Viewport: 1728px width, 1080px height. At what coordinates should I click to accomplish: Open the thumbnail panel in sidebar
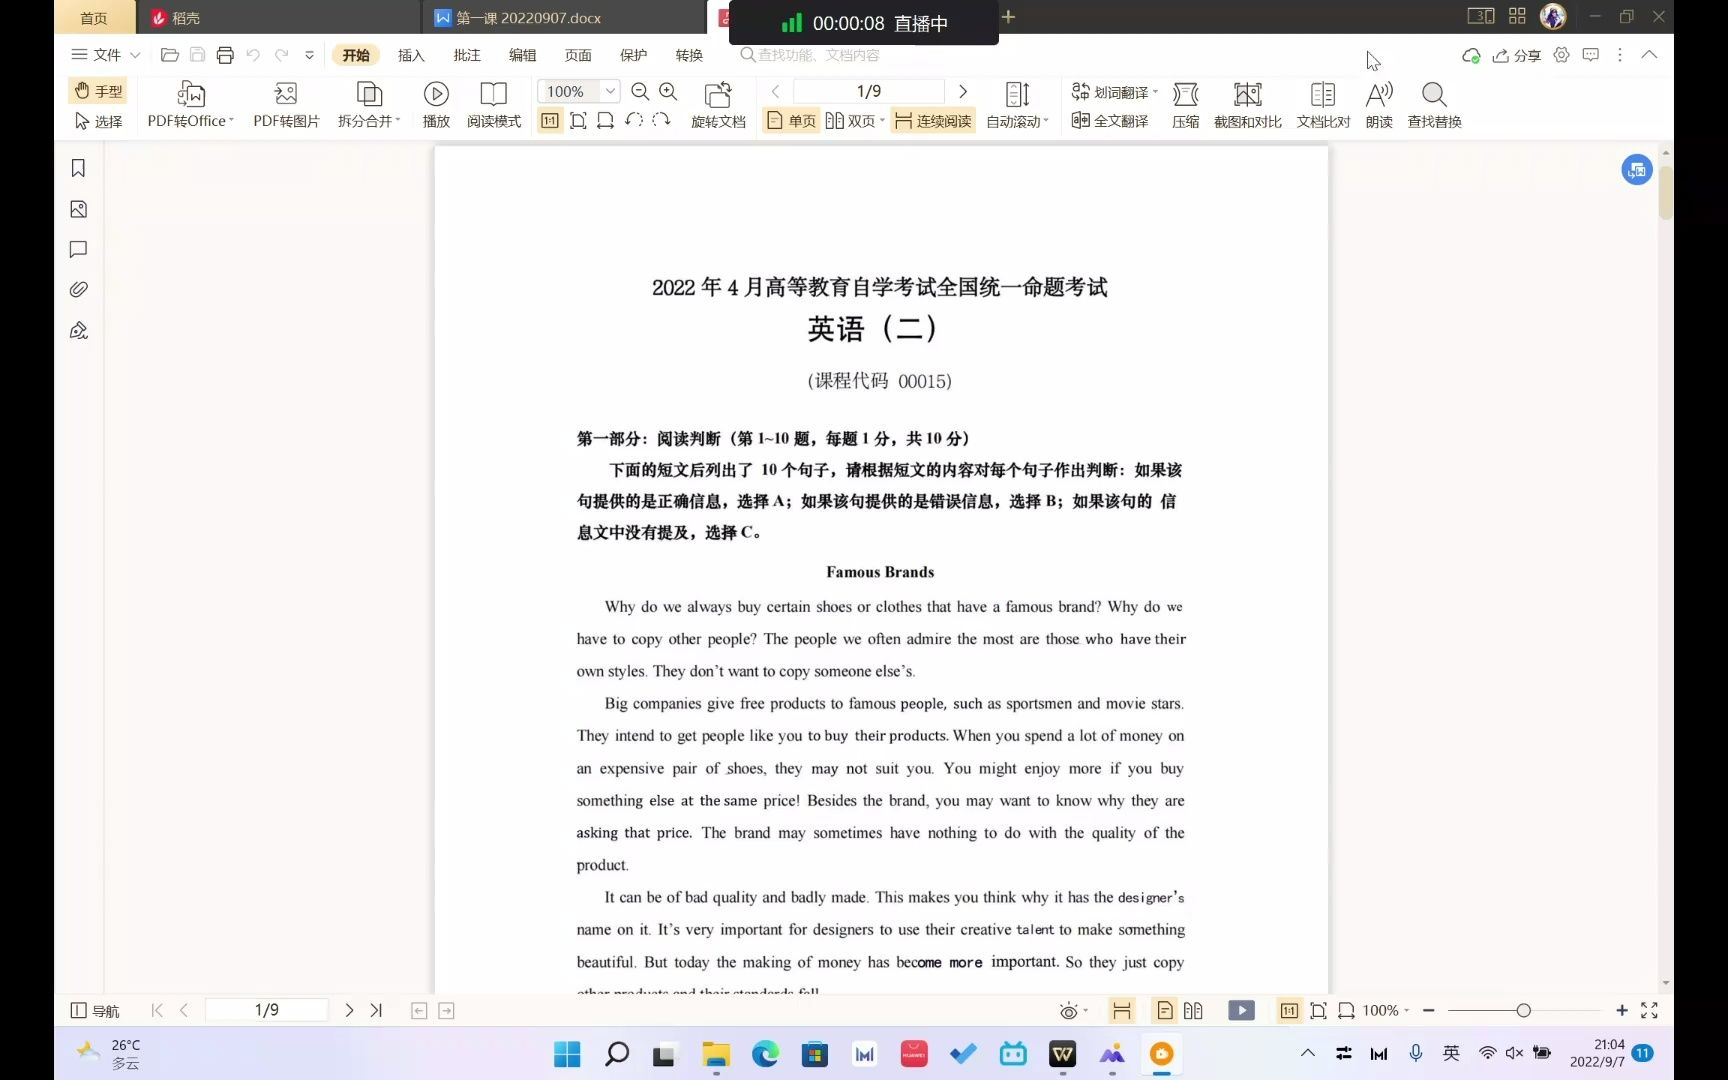tap(78, 209)
